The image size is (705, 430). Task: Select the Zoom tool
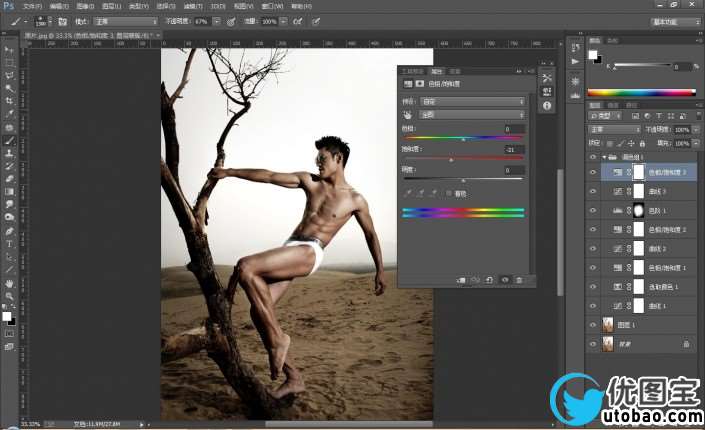9,296
